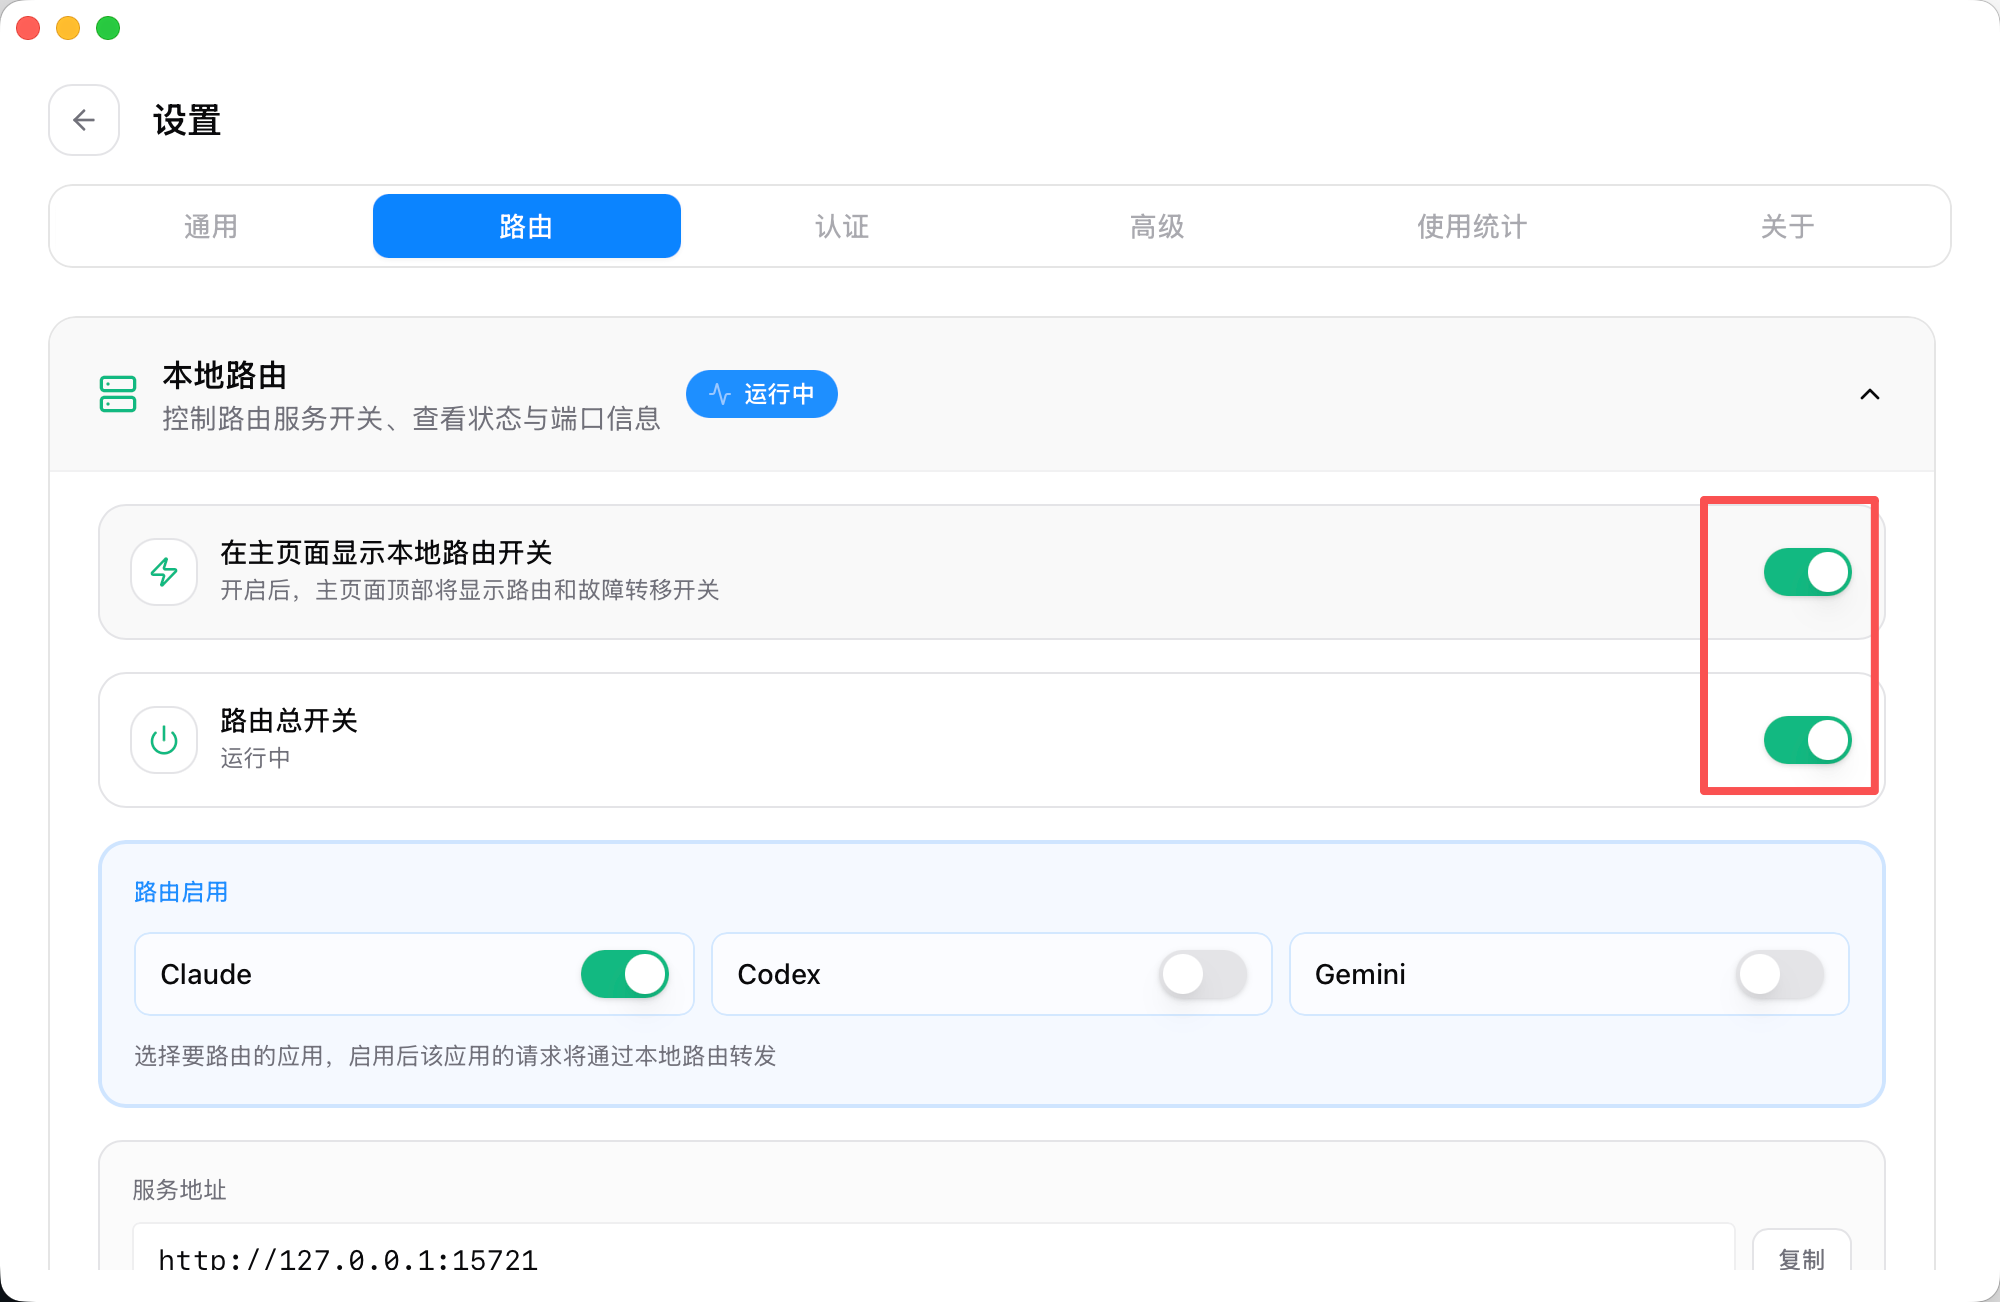The width and height of the screenshot is (2000, 1302).
Task: Switch to the 通用 tab
Action: coord(211,226)
